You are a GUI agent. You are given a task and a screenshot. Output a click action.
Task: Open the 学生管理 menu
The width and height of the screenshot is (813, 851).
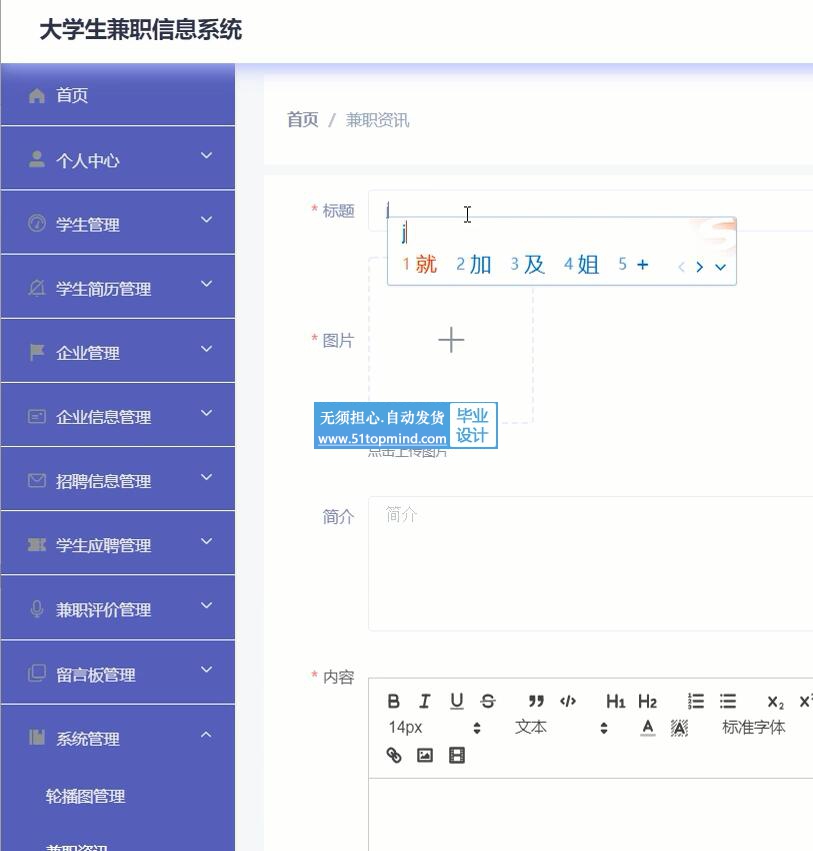point(118,224)
